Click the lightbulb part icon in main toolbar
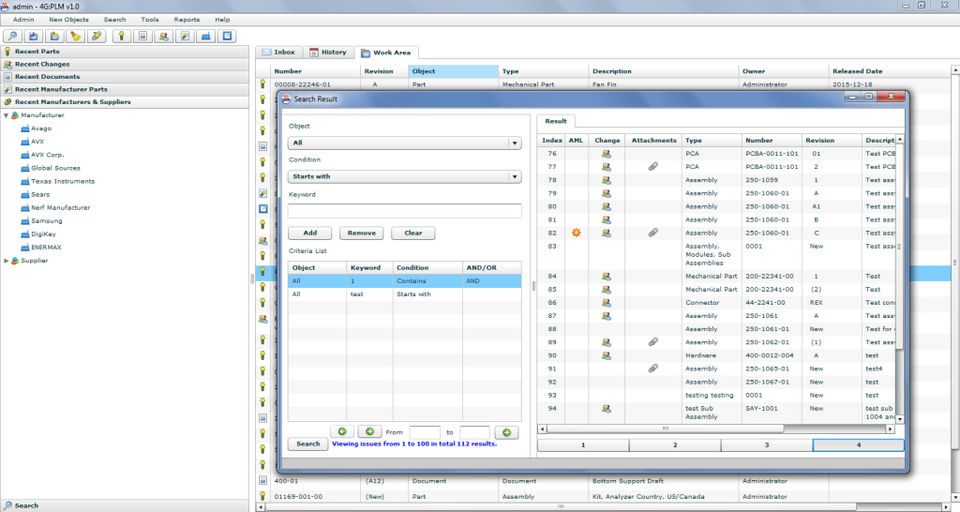Screen dimensions: 960x512 [x=121, y=36]
